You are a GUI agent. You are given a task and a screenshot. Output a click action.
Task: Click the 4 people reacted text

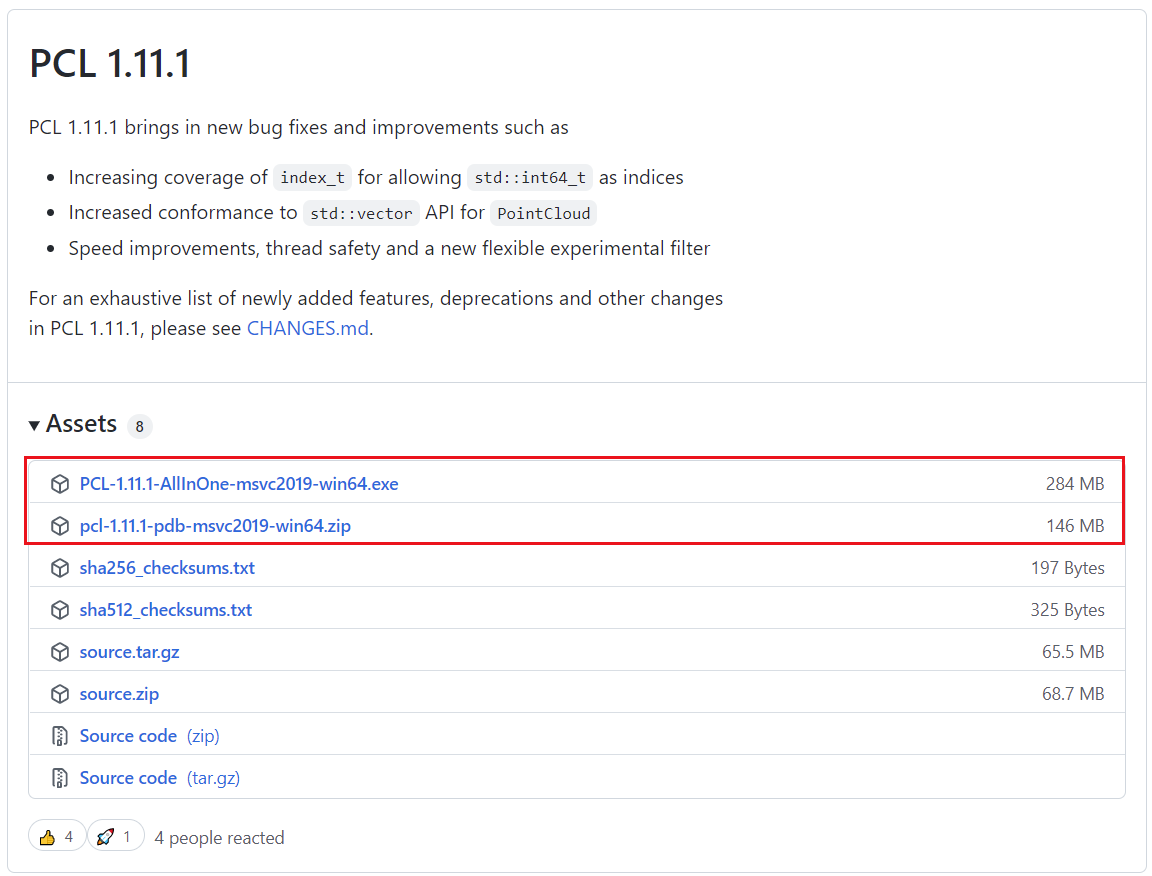pyautogui.click(x=219, y=837)
